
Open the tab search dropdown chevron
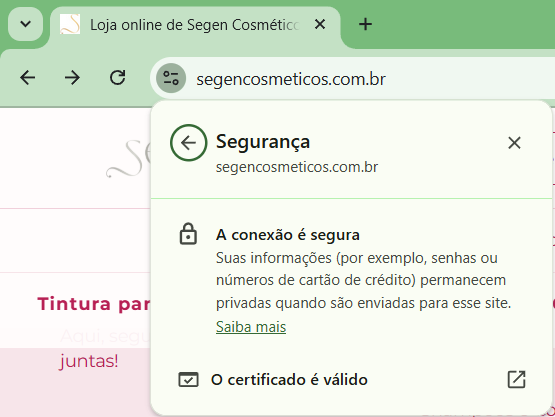point(25,24)
